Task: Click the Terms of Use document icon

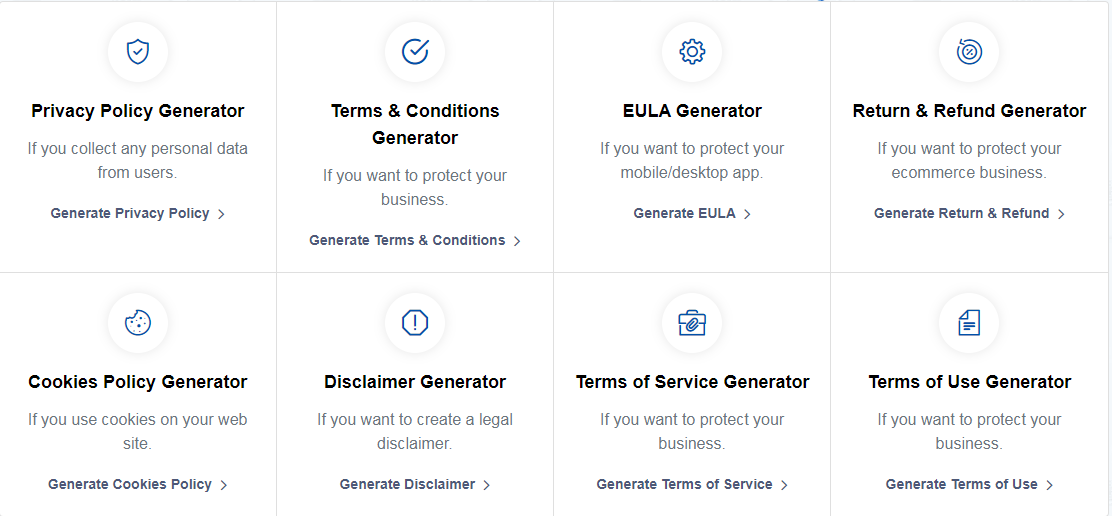Action: point(969,323)
